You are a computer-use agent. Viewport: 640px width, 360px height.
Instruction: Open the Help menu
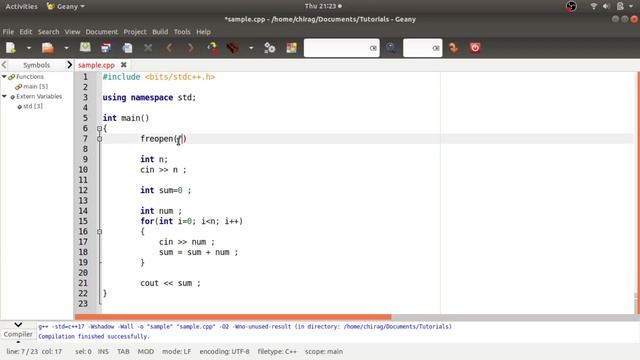click(203, 32)
